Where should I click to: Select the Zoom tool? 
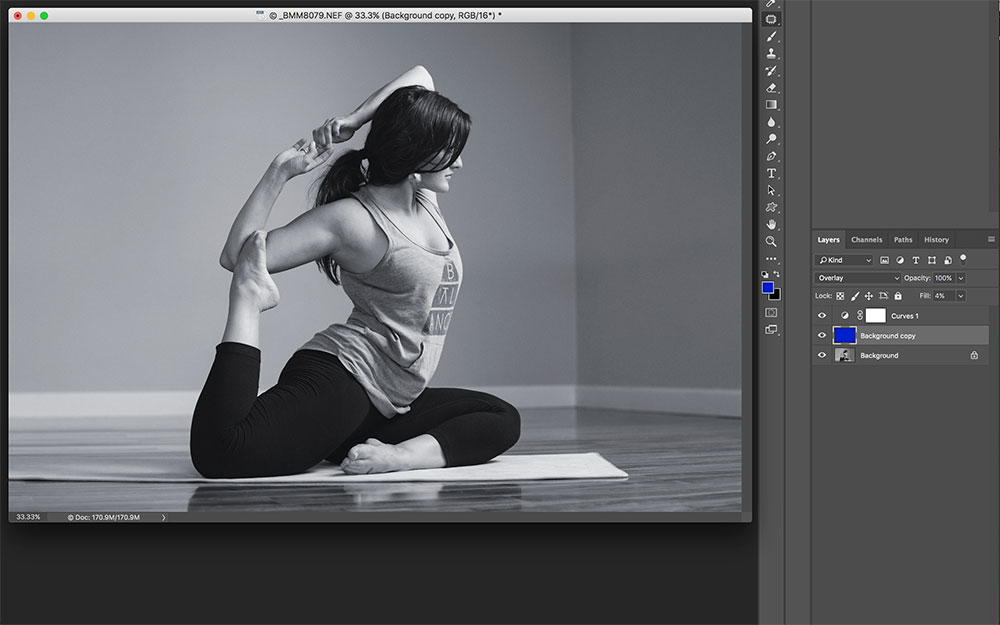[x=771, y=241]
